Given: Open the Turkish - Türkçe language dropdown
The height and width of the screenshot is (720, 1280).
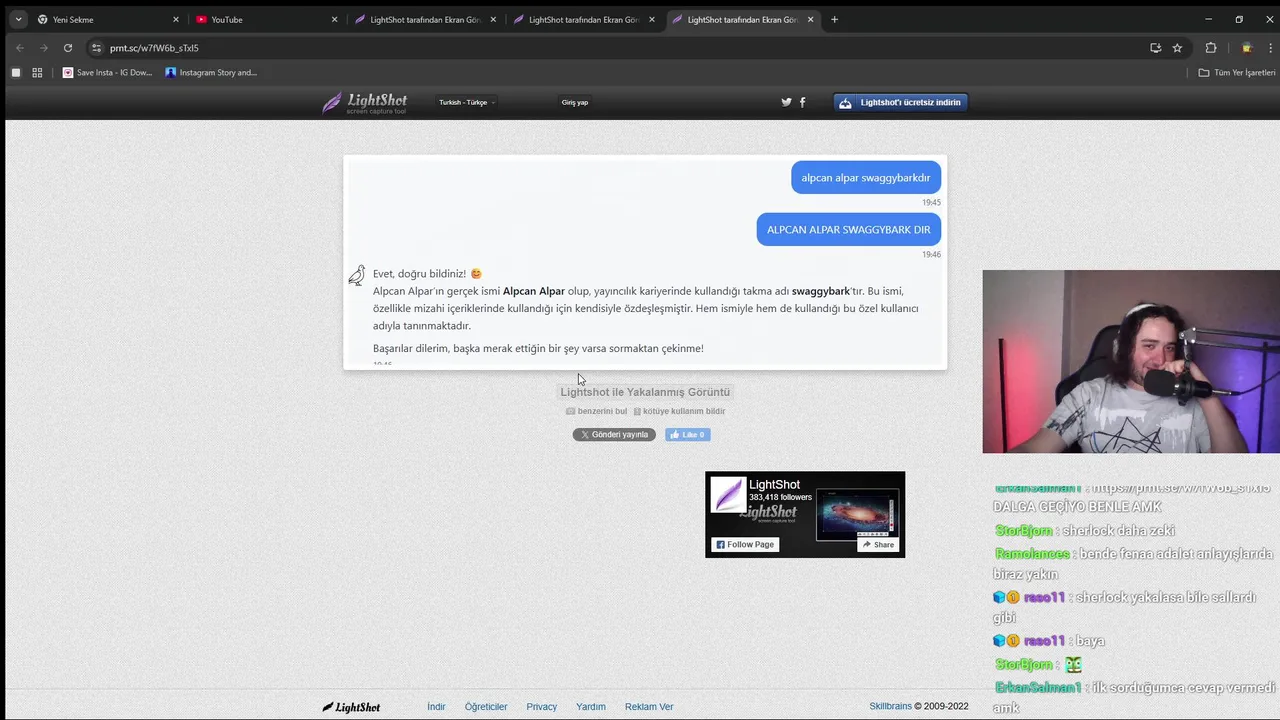Looking at the screenshot, I should click(x=467, y=102).
